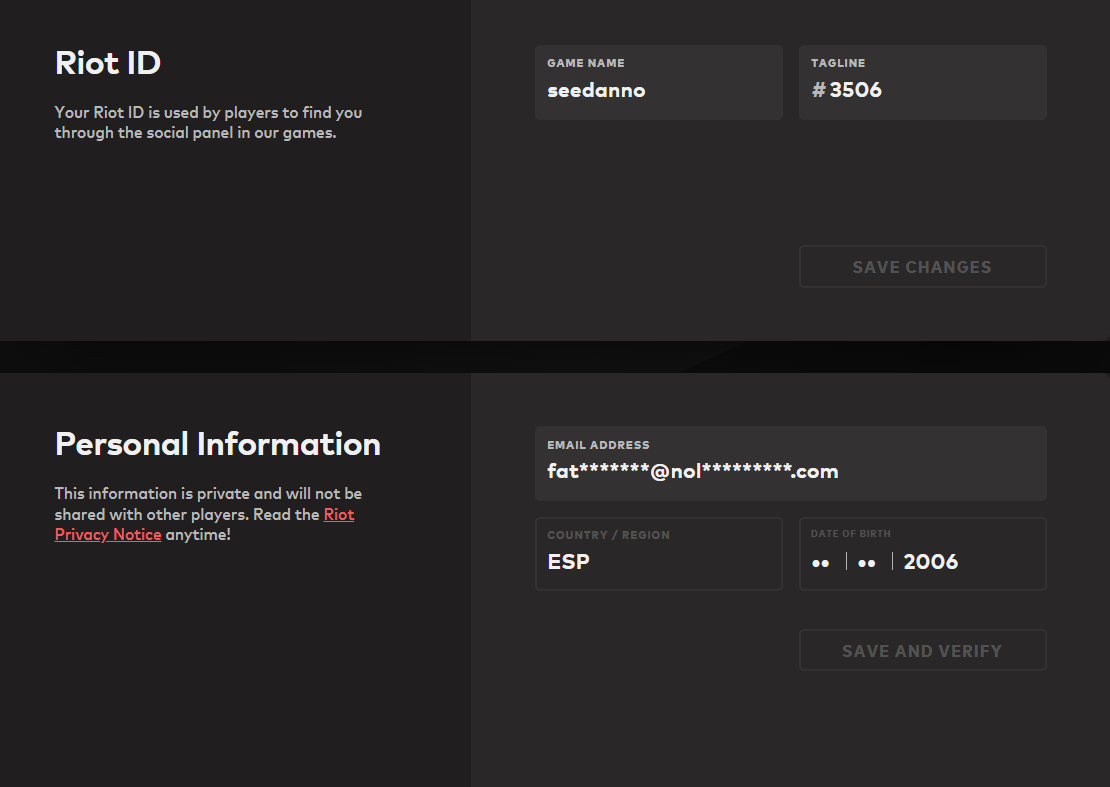The width and height of the screenshot is (1110, 787).
Task: Click the EMAIL ADDRESS label
Action: click(x=598, y=445)
